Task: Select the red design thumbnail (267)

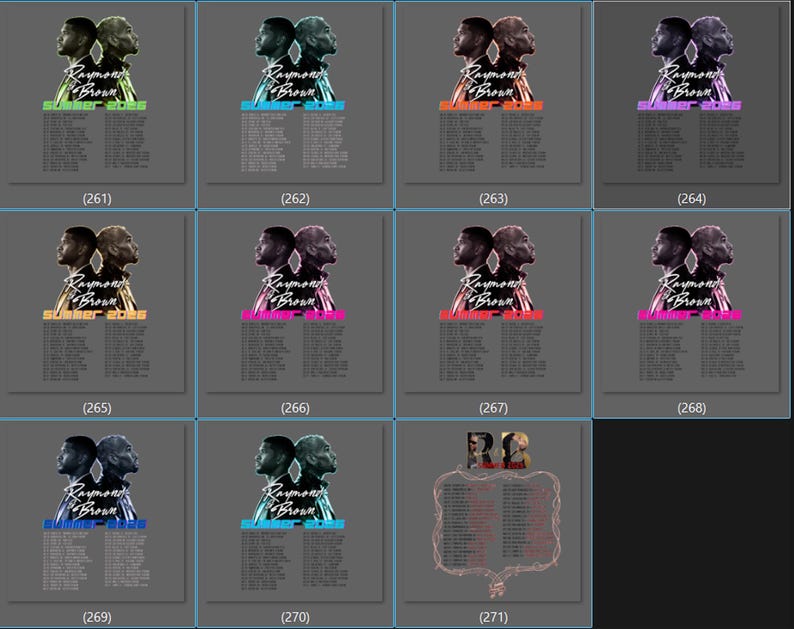Action: (x=493, y=304)
